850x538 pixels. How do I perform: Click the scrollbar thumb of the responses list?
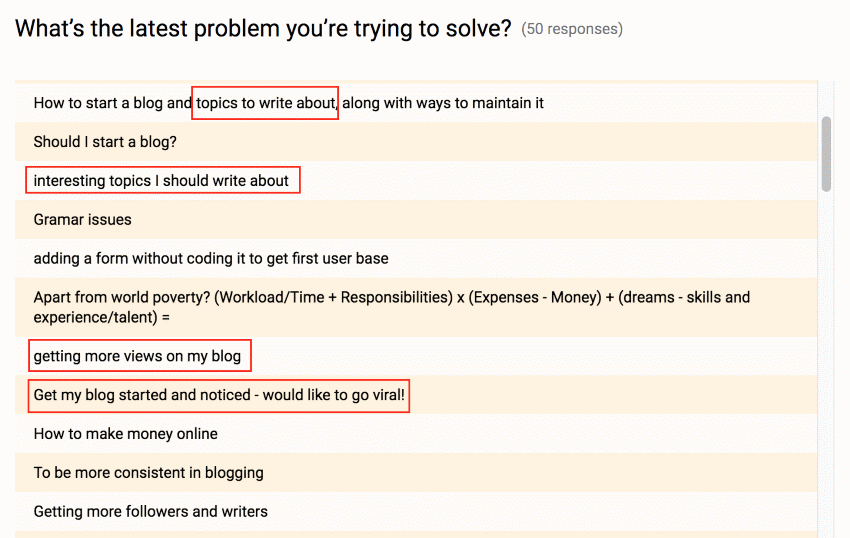tap(826, 154)
